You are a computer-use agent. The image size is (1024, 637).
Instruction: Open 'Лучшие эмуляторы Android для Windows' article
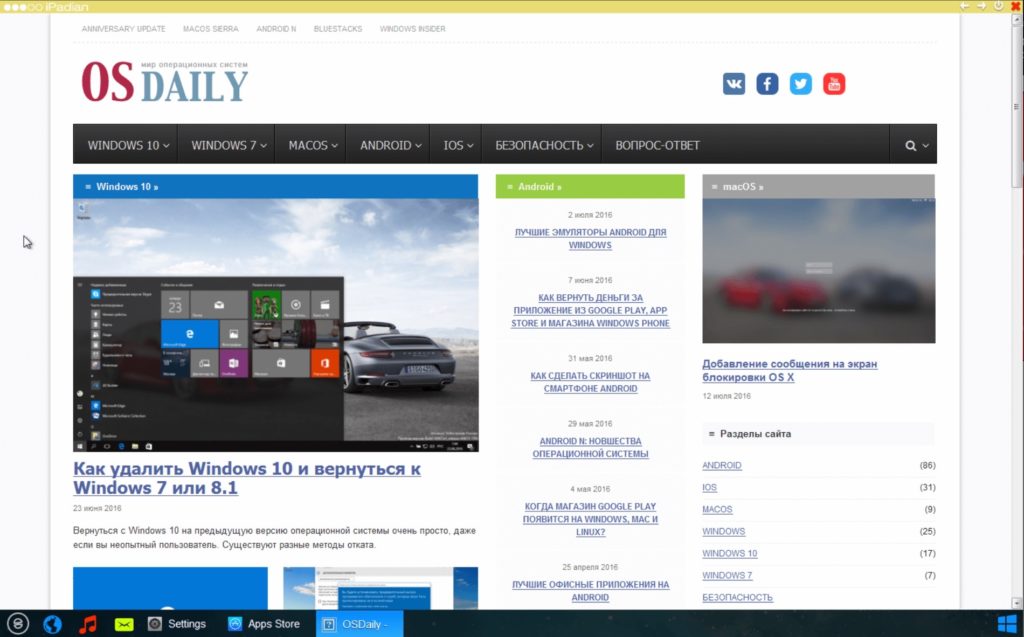[590, 238]
